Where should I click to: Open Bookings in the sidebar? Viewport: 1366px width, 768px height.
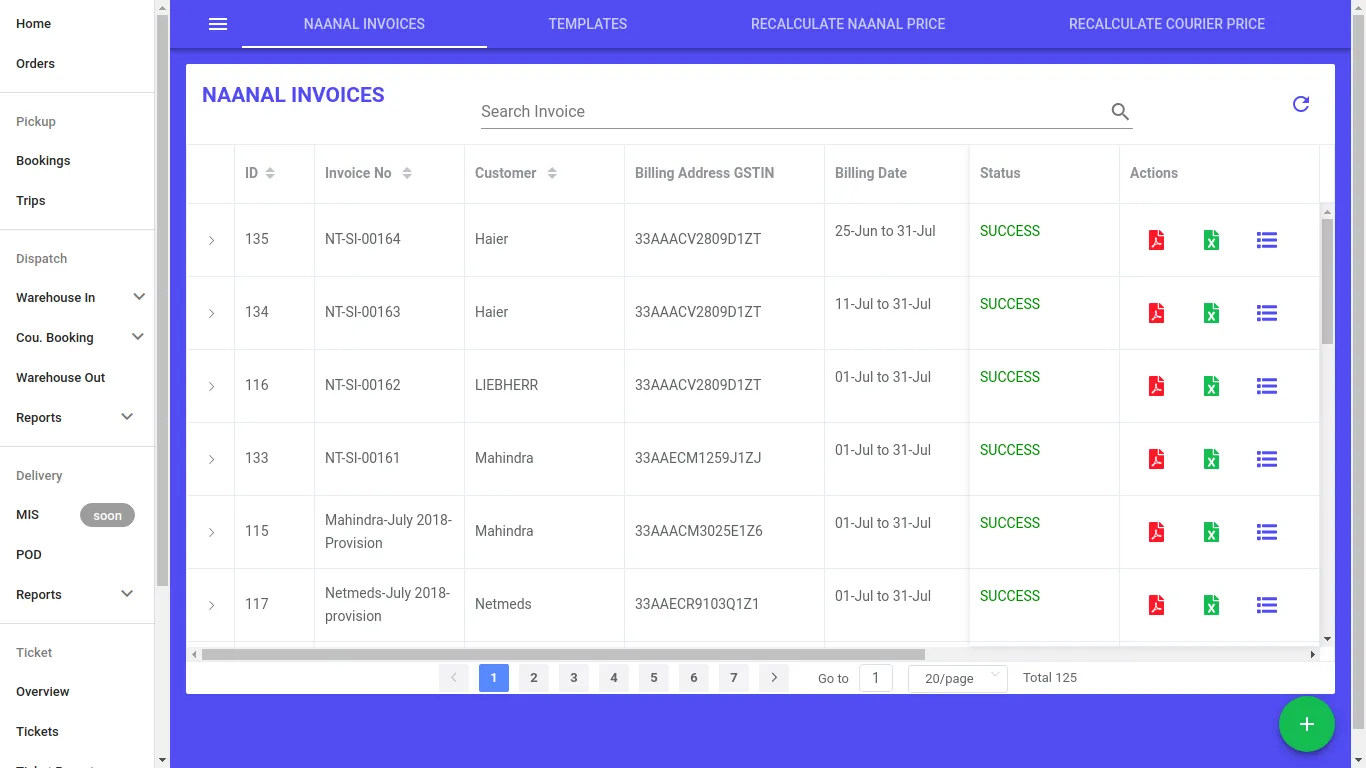(43, 160)
